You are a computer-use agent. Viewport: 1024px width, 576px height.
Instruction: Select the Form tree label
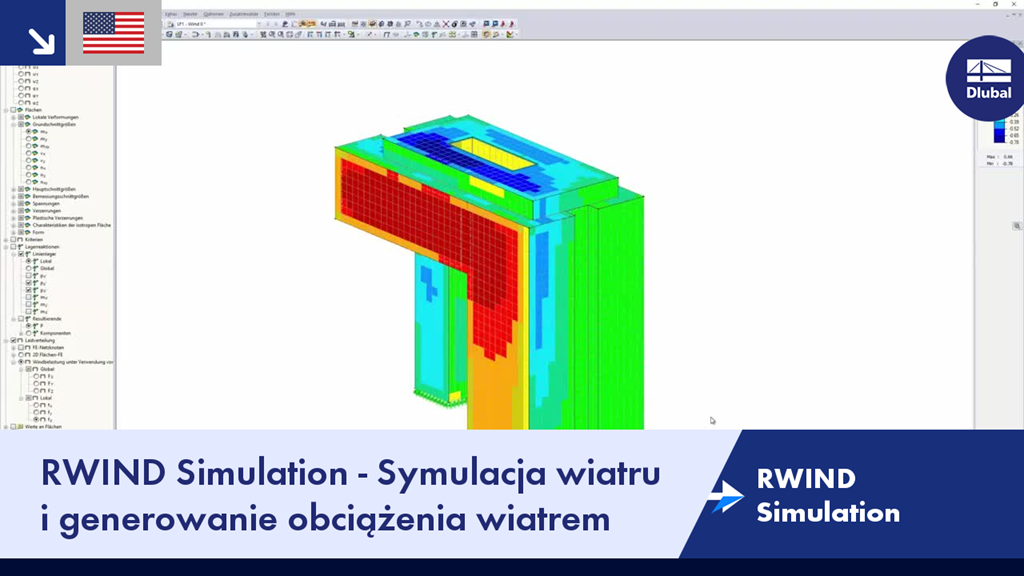pyautogui.click(x=39, y=232)
